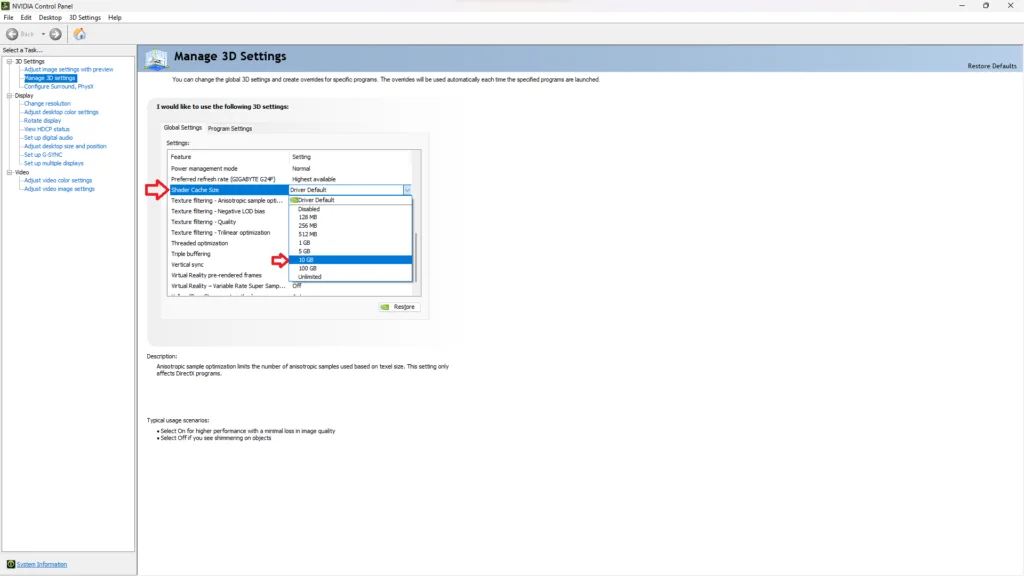
Task: Click the System Information icon
Action: click(11, 564)
